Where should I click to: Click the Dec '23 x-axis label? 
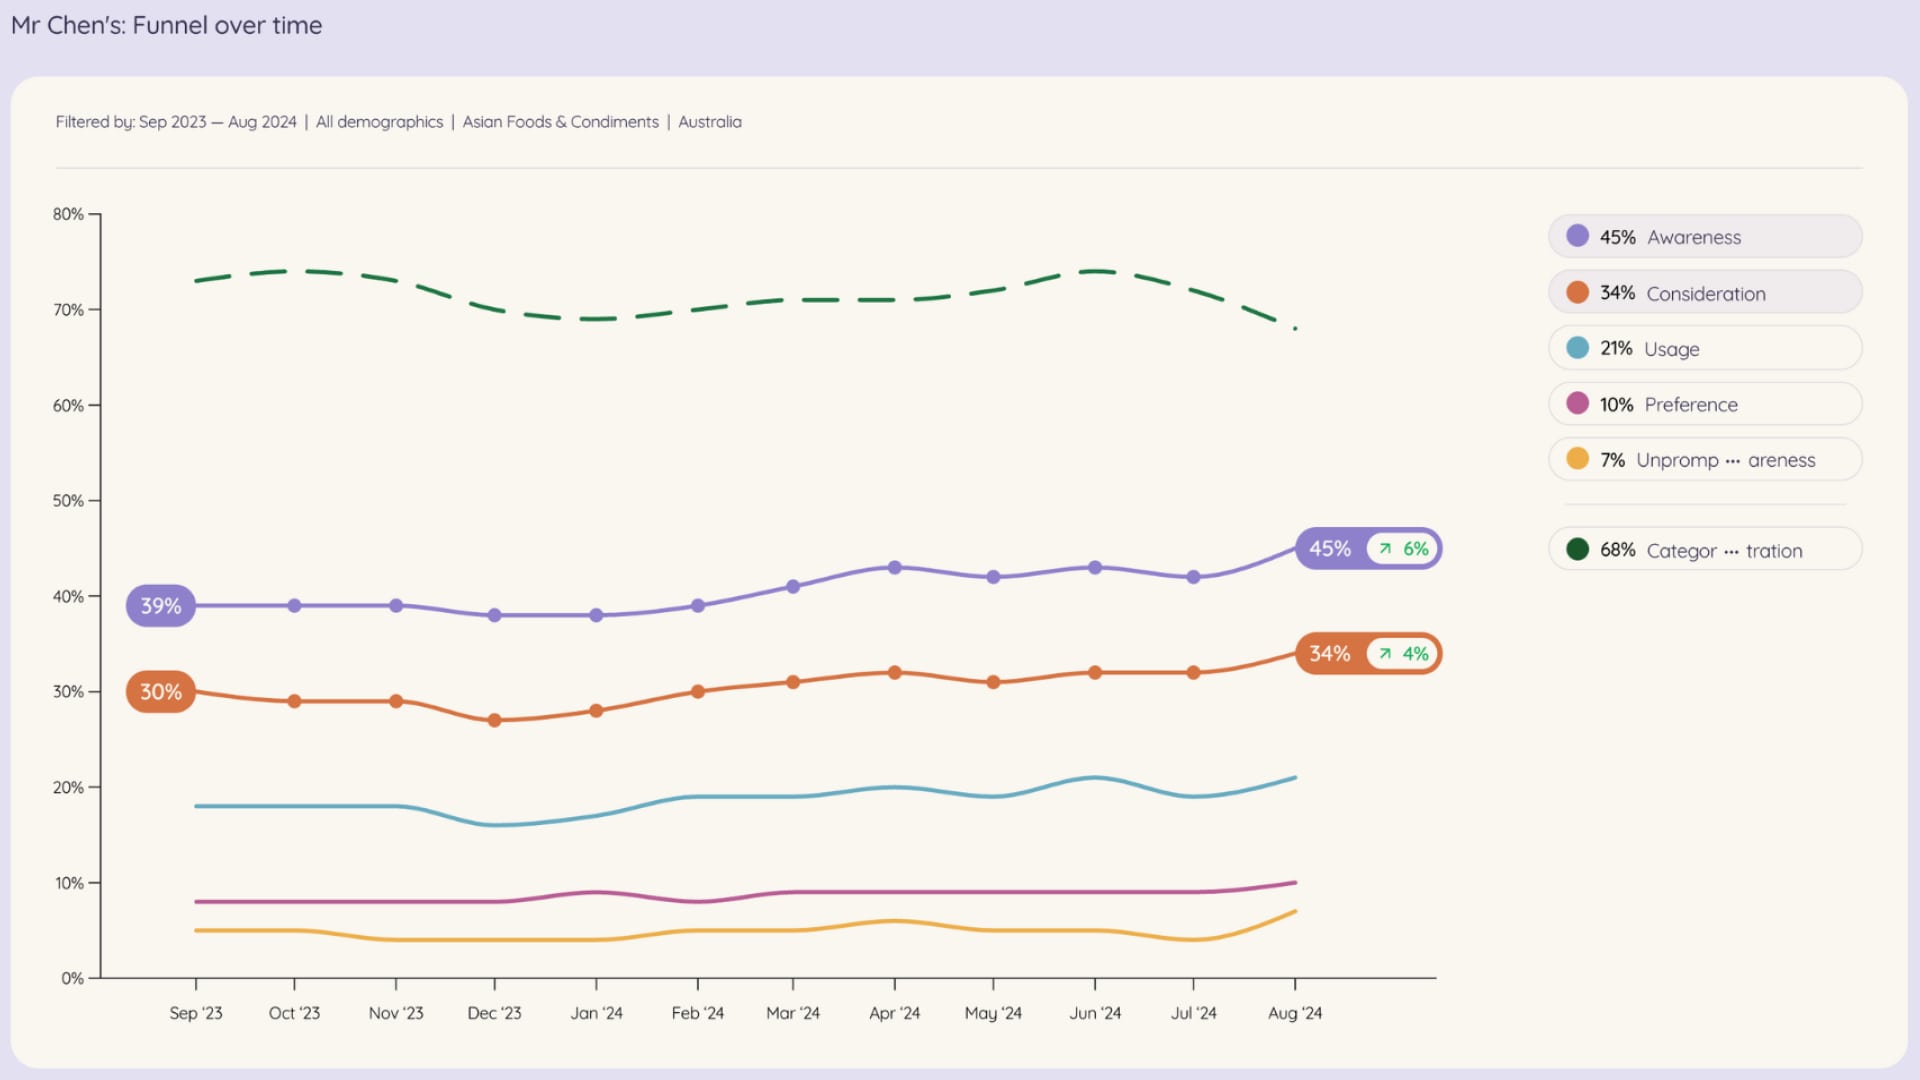coord(494,1013)
